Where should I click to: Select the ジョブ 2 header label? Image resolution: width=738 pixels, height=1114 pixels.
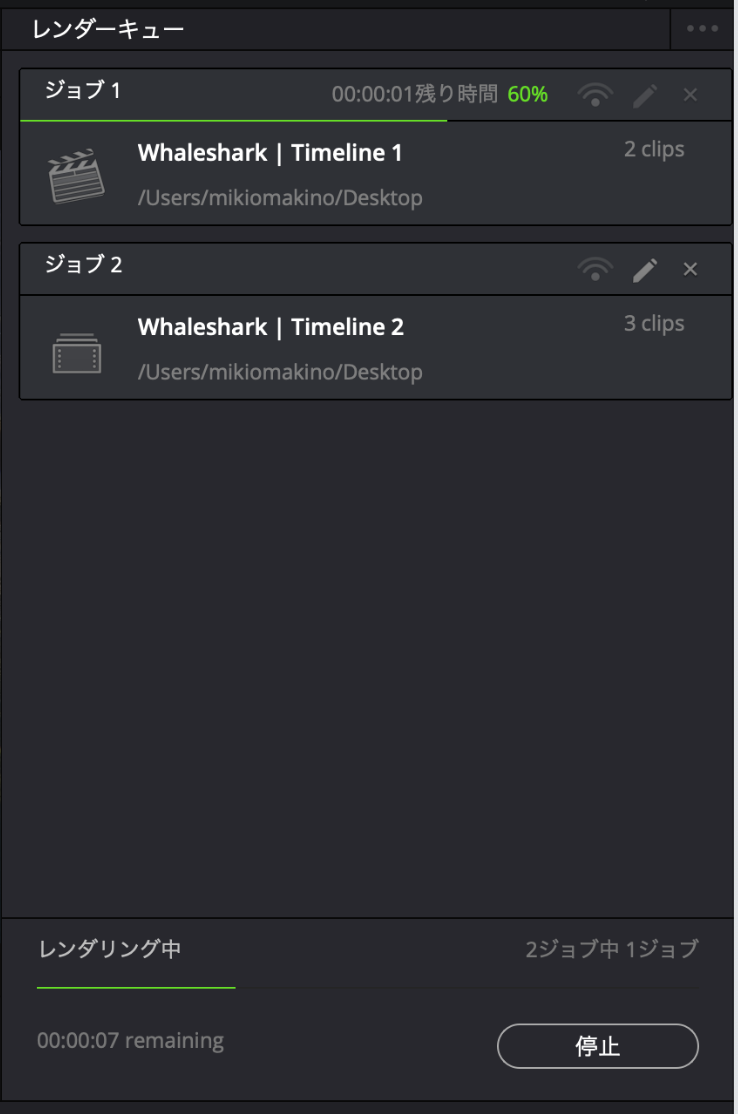coord(83,265)
